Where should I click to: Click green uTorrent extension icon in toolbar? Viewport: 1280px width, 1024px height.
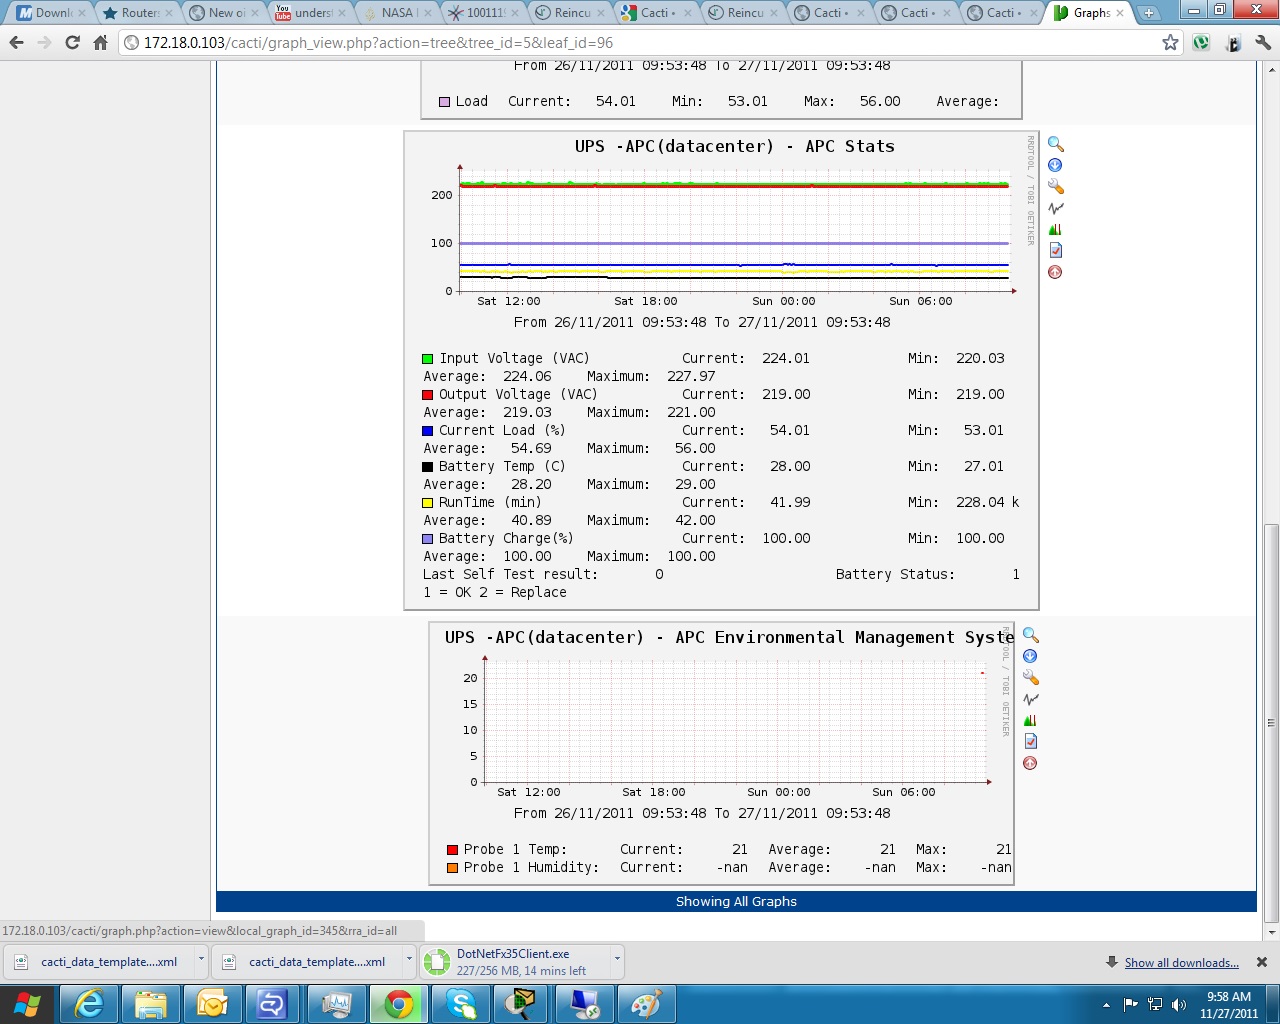click(1201, 42)
